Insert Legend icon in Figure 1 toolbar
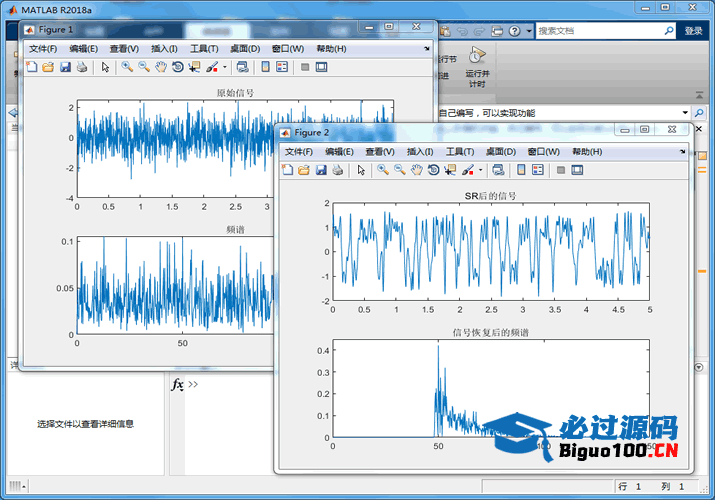The height and width of the screenshot is (500, 715). pos(282,67)
